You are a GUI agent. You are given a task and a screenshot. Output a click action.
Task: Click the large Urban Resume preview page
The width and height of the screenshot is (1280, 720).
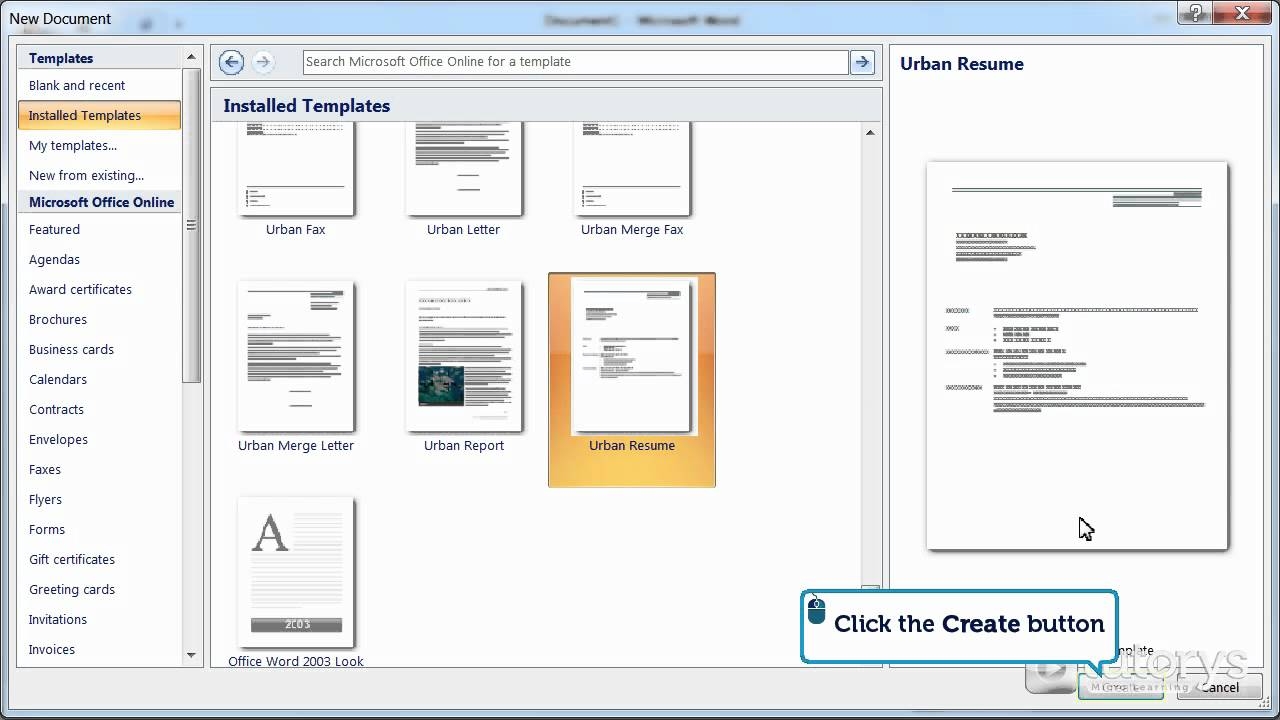(1077, 356)
